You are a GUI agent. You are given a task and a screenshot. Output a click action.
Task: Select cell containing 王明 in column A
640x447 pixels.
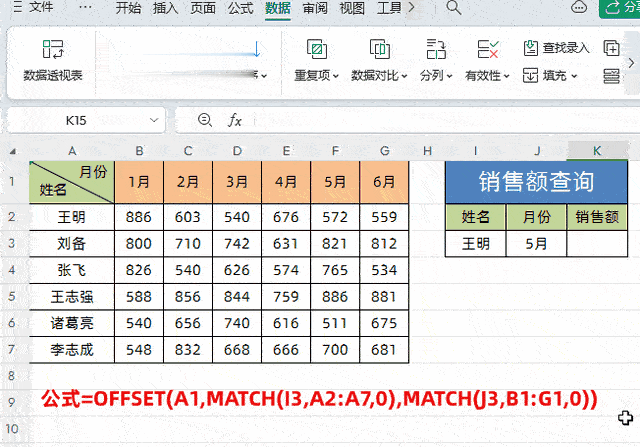72,217
